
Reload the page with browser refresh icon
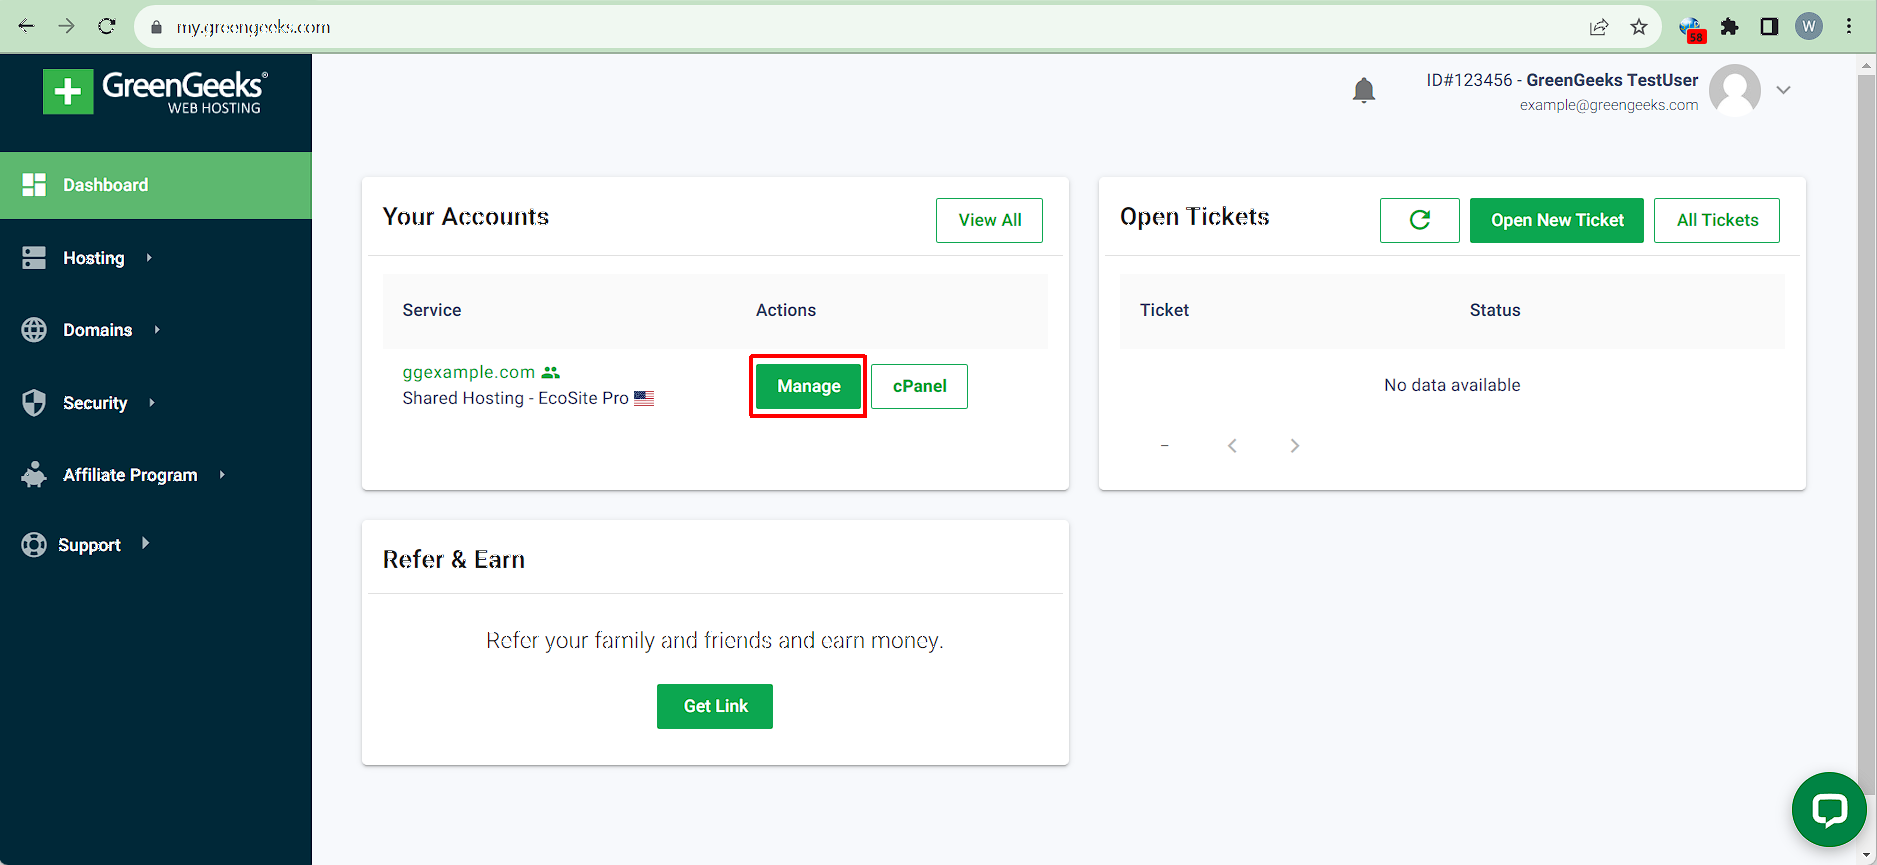point(107,27)
